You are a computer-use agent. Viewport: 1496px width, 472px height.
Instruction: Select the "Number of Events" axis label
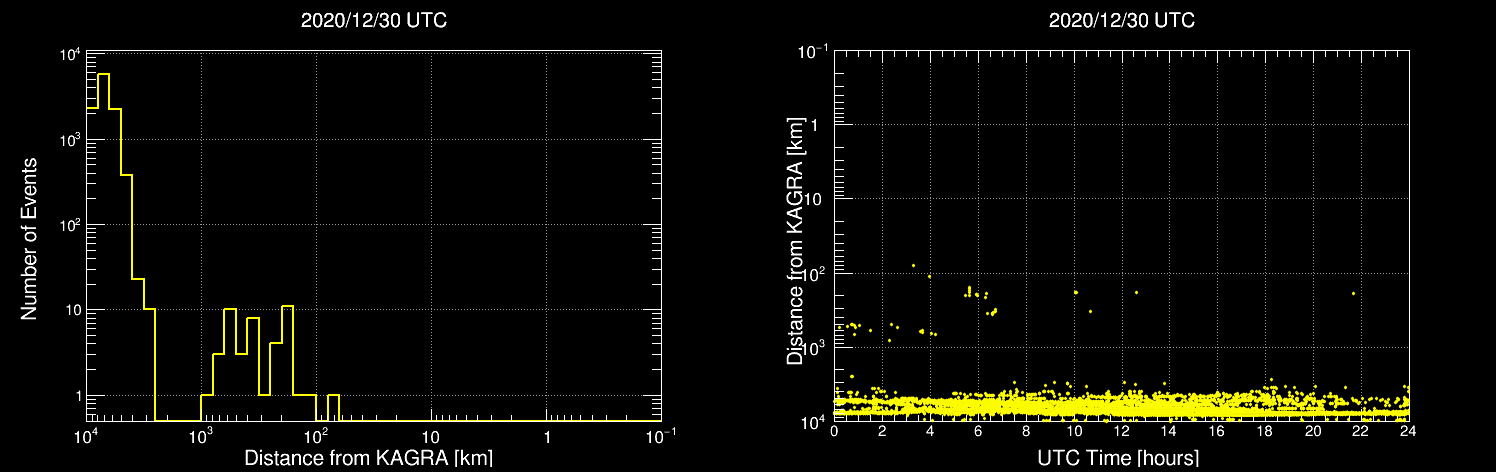(29, 237)
